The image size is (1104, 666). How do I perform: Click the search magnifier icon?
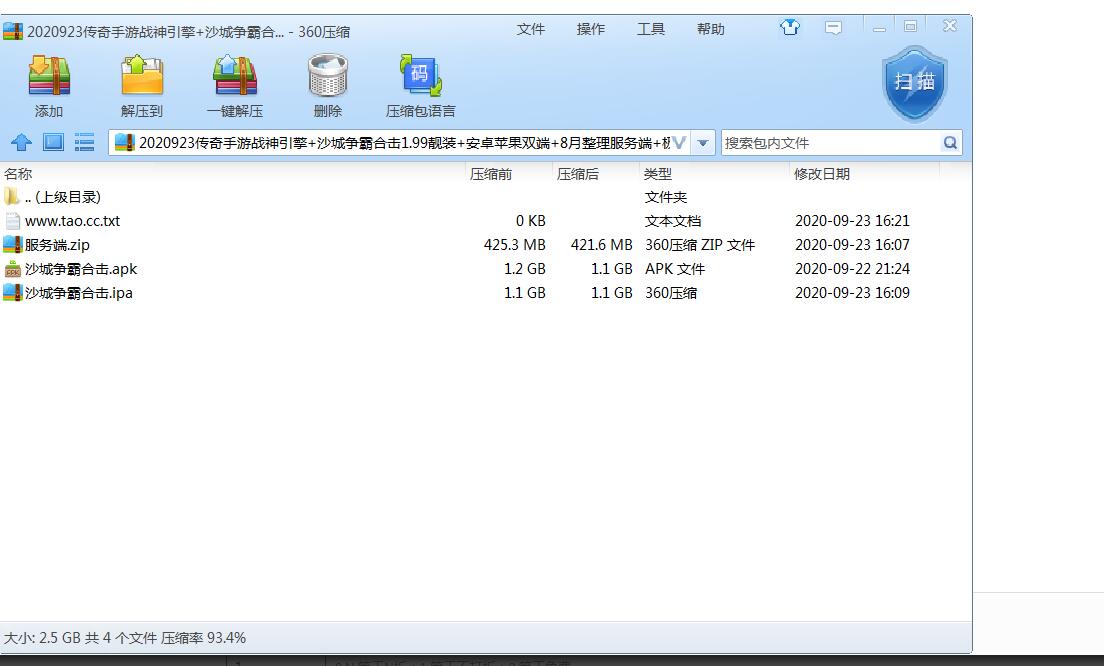(950, 143)
